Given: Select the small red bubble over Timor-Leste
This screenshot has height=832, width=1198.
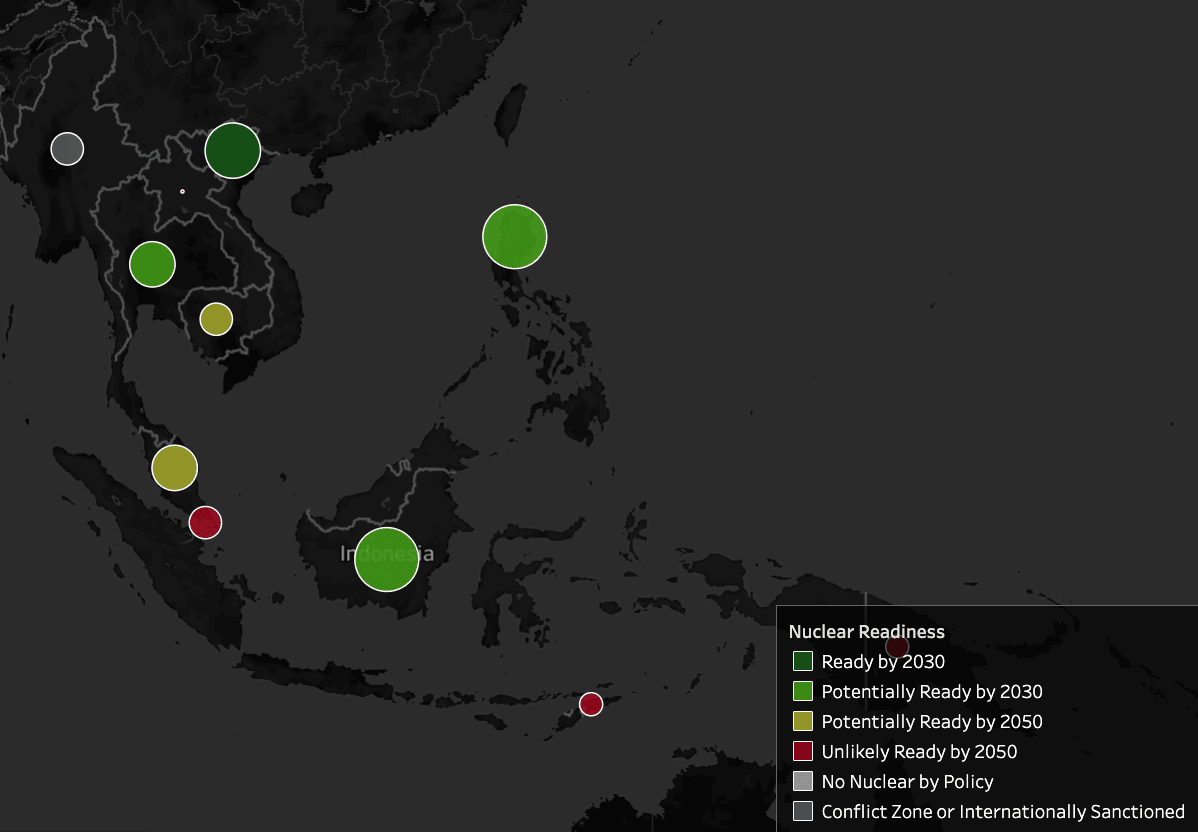Looking at the screenshot, I should [591, 704].
